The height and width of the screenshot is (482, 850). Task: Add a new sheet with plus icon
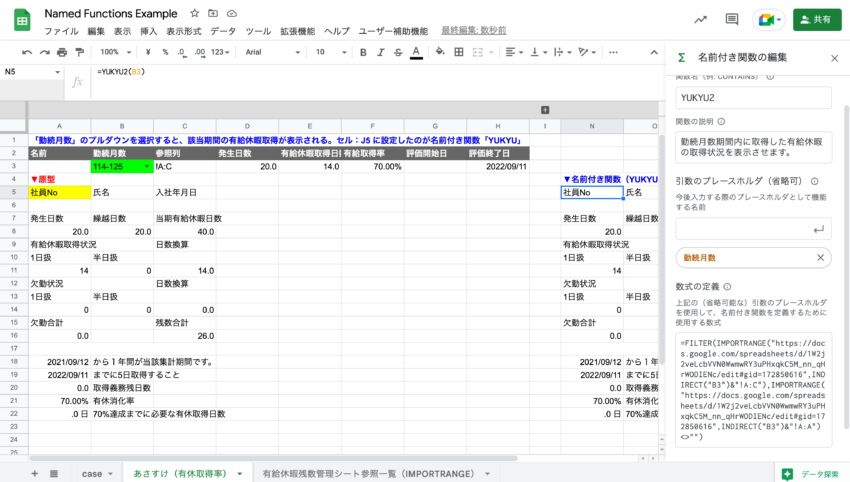click(x=34, y=473)
